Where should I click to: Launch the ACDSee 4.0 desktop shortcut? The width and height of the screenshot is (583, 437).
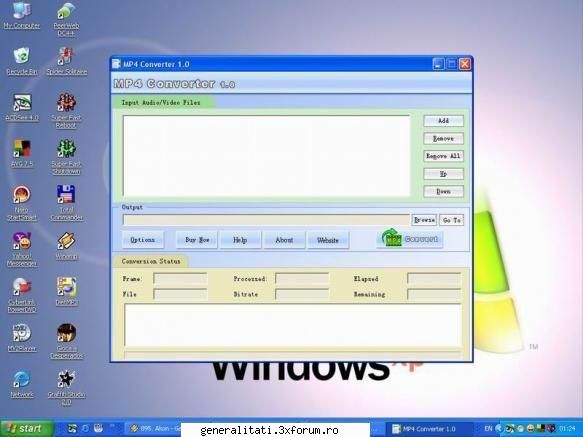[x=22, y=107]
